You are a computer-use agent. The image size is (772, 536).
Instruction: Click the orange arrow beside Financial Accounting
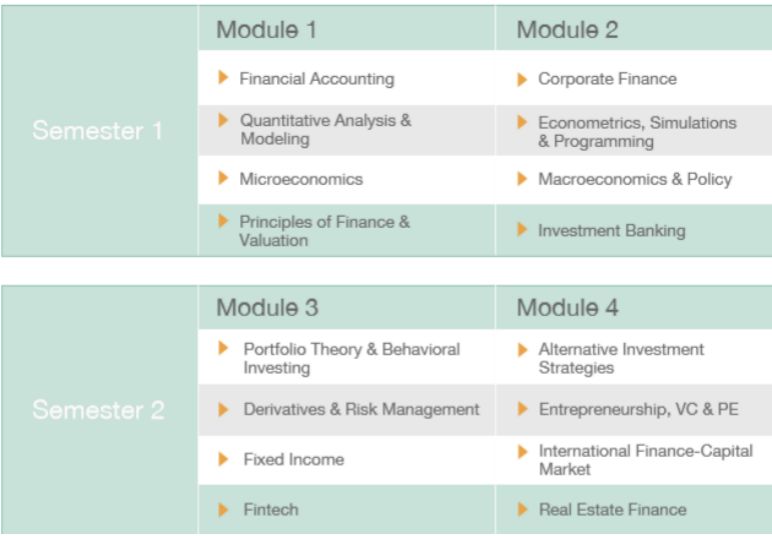click(x=223, y=77)
